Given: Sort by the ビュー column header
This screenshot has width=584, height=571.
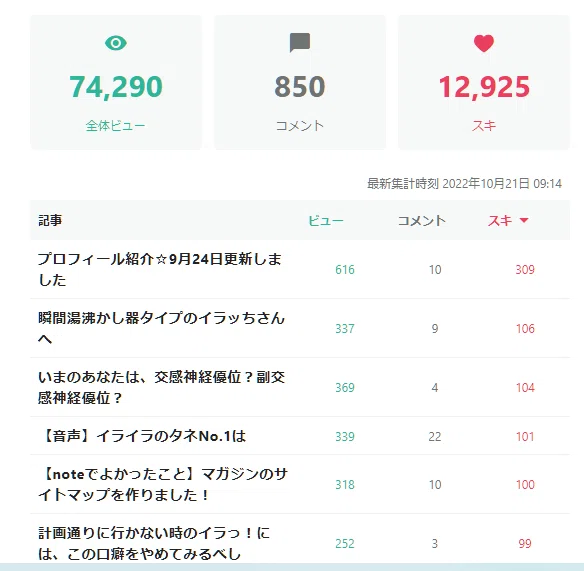Looking at the screenshot, I should [326, 221].
